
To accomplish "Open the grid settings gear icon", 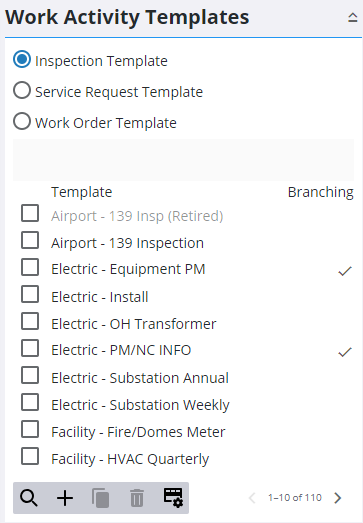I will coord(173,498).
